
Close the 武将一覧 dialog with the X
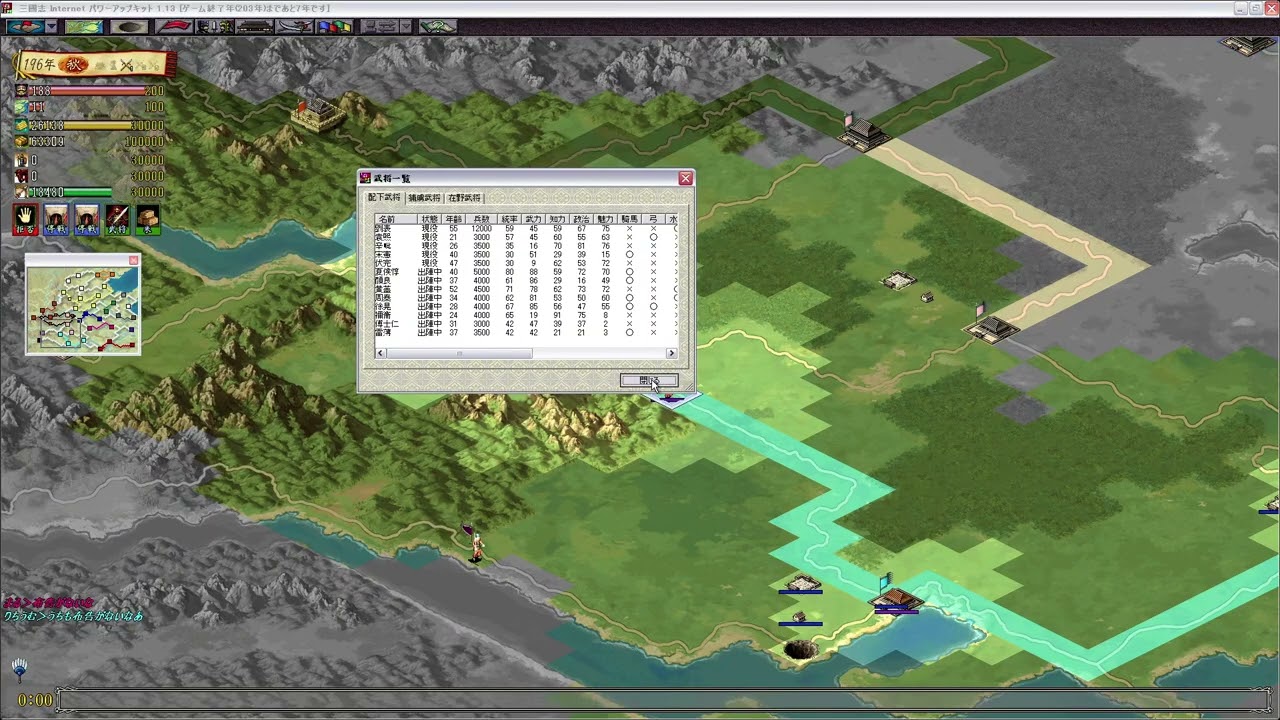(x=685, y=178)
